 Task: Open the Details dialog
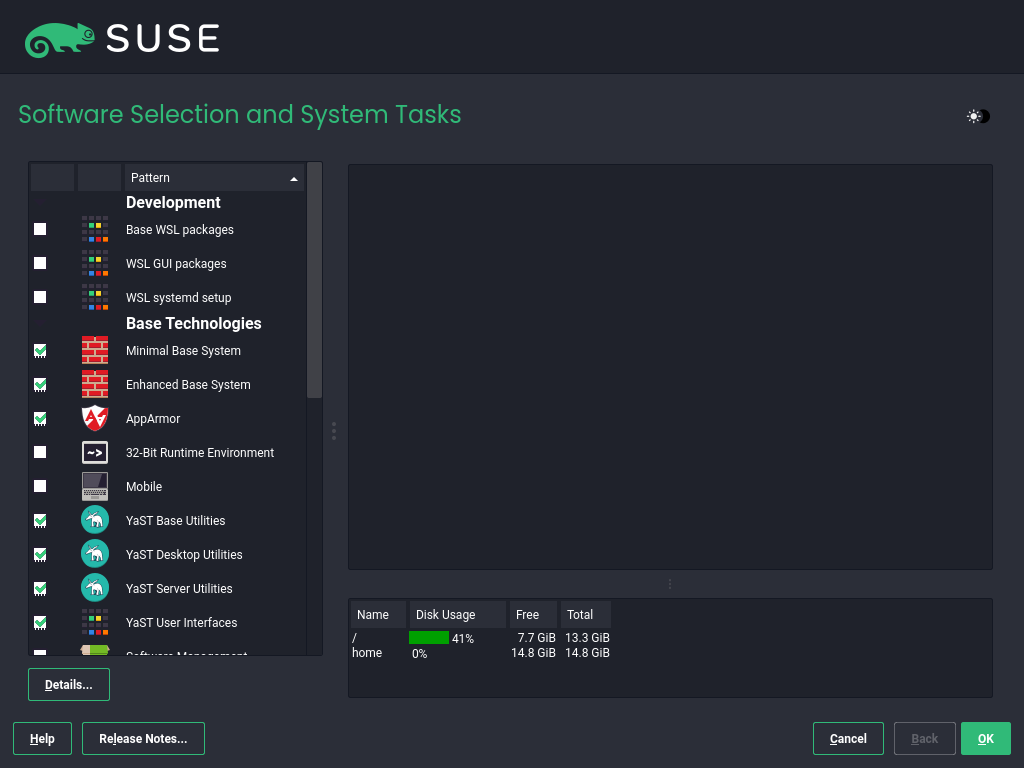pos(68,684)
